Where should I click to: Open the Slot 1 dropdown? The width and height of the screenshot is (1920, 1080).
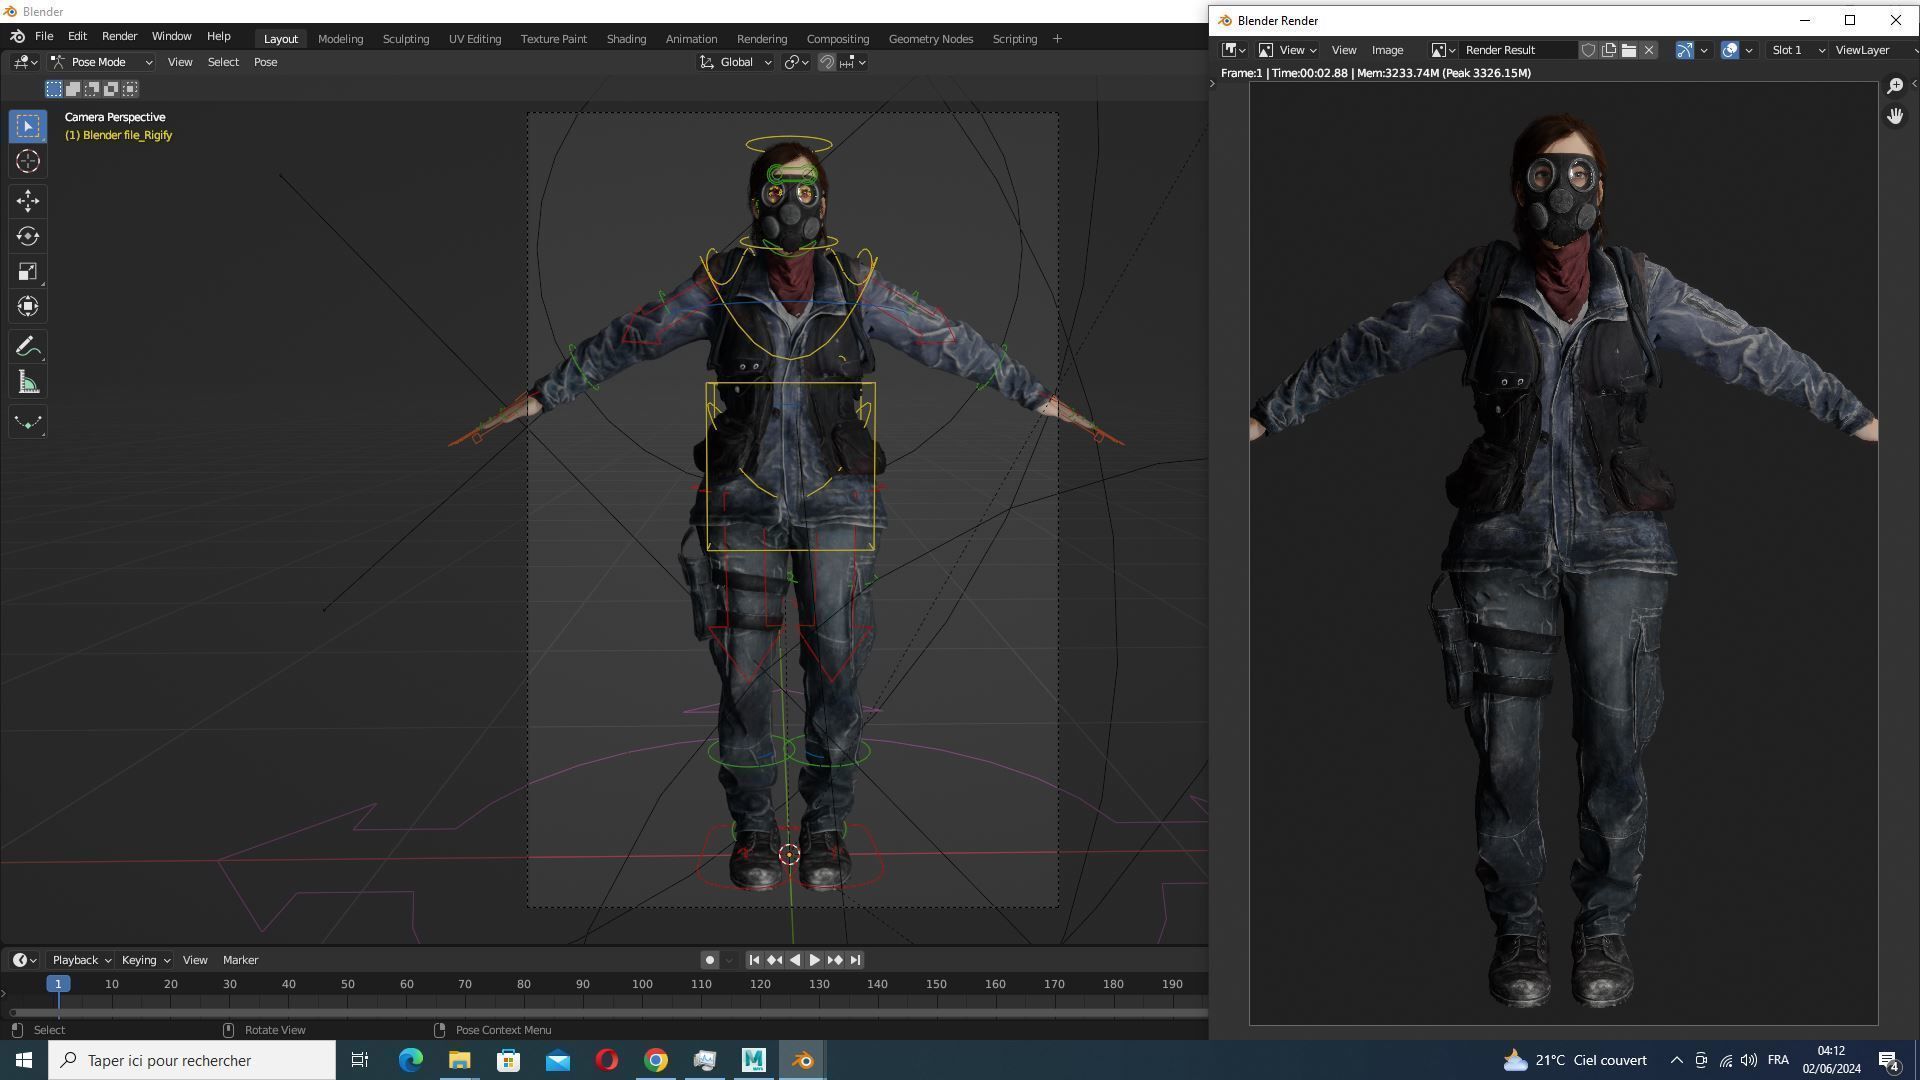[1797, 50]
